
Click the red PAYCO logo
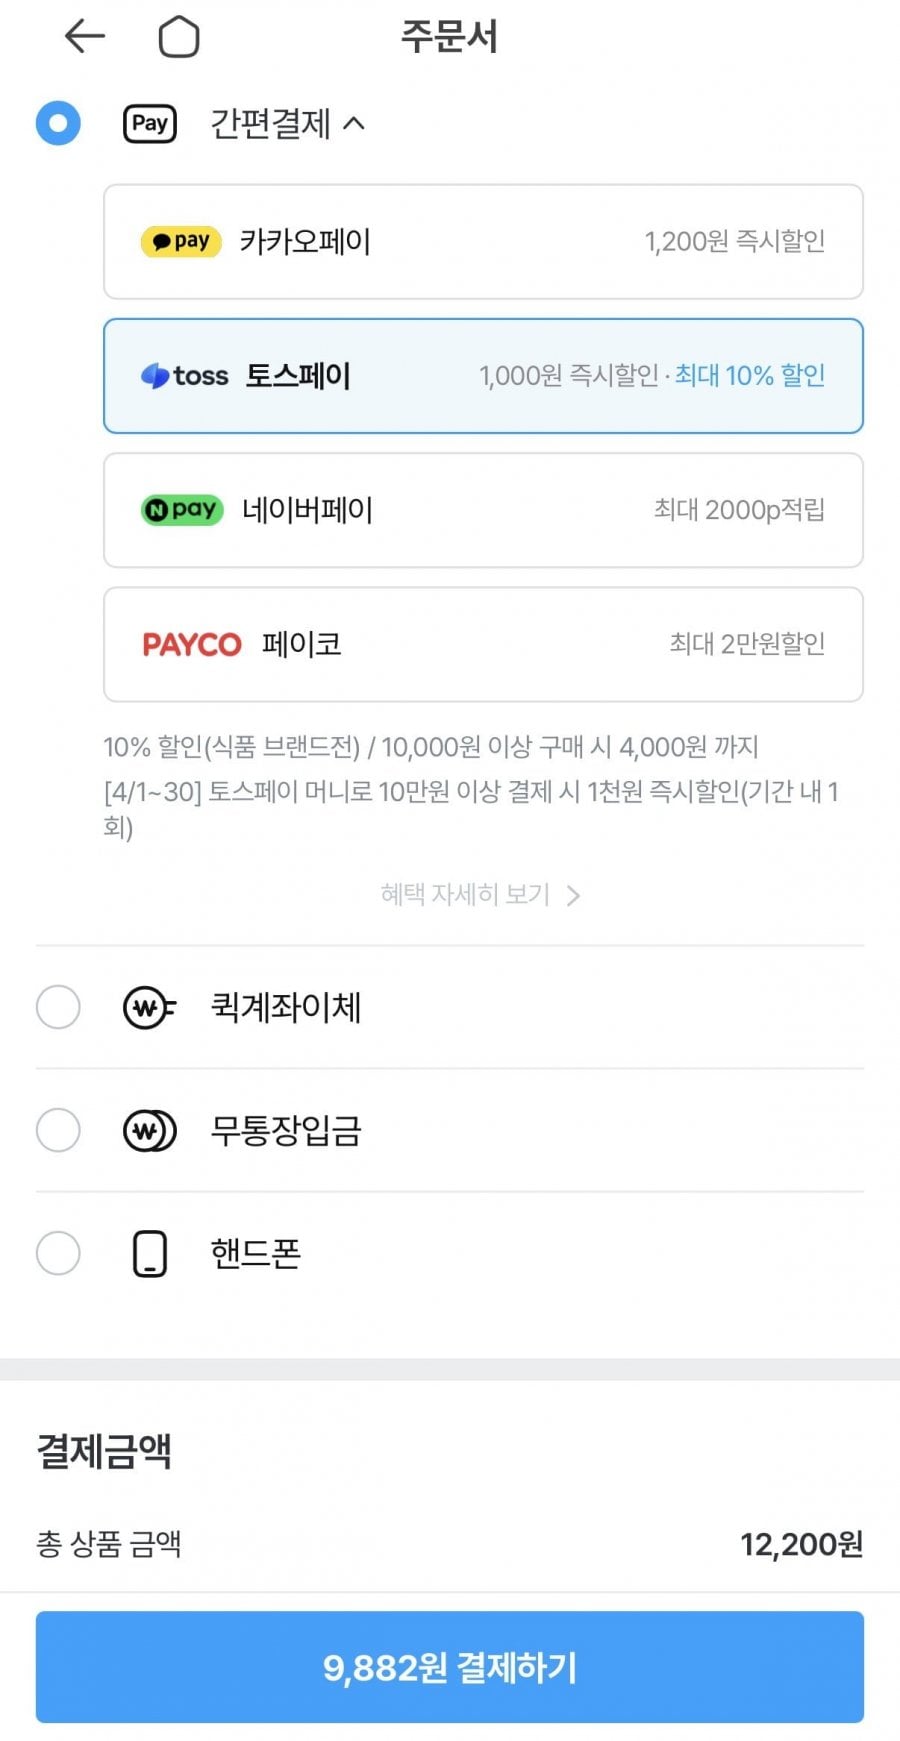click(192, 644)
